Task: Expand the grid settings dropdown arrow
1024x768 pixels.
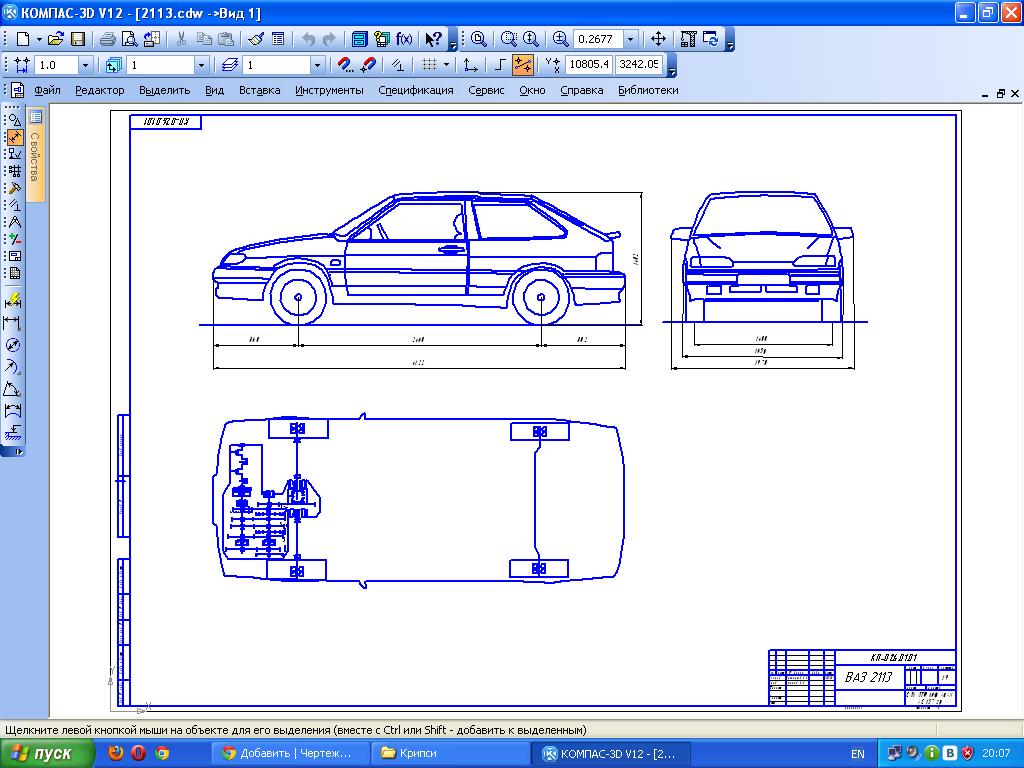Action: tap(446, 65)
